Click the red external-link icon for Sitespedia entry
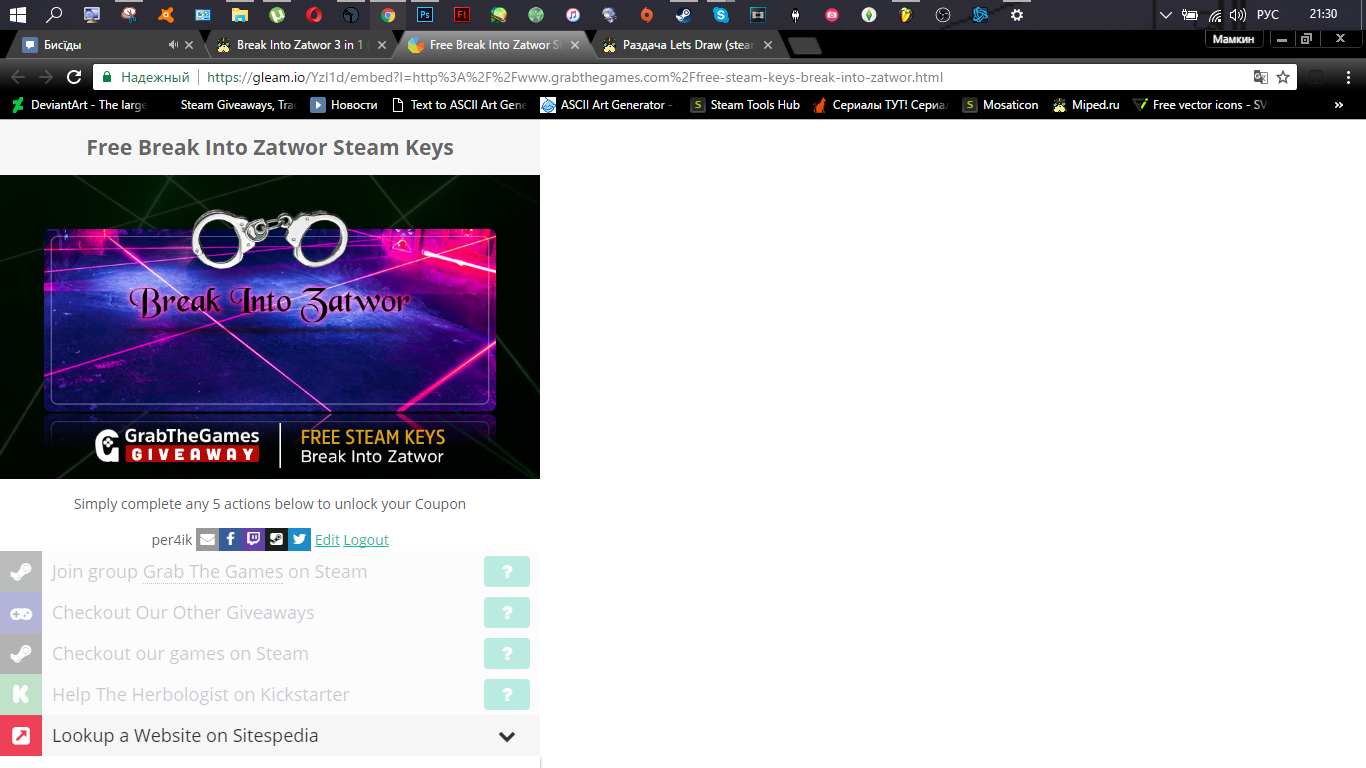Screen dimensions: 1366x768 [x=21, y=736]
